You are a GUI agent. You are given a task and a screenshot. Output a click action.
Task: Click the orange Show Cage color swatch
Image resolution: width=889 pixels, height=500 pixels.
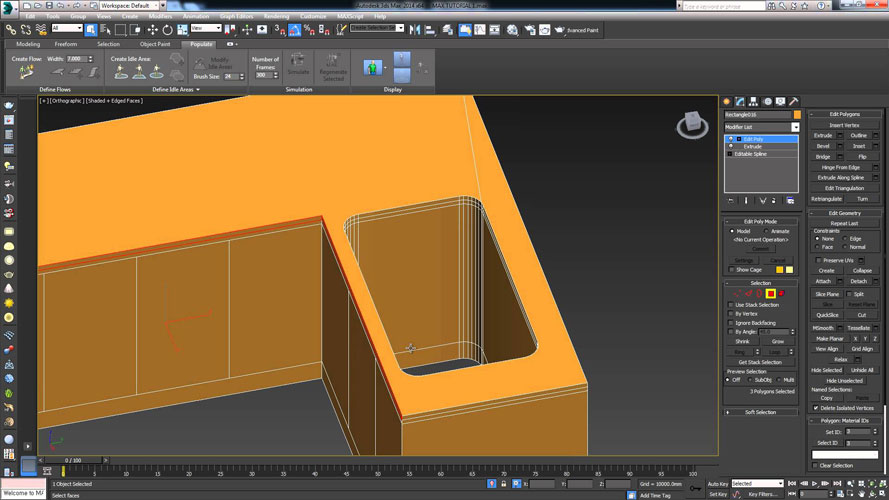[780, 270]
